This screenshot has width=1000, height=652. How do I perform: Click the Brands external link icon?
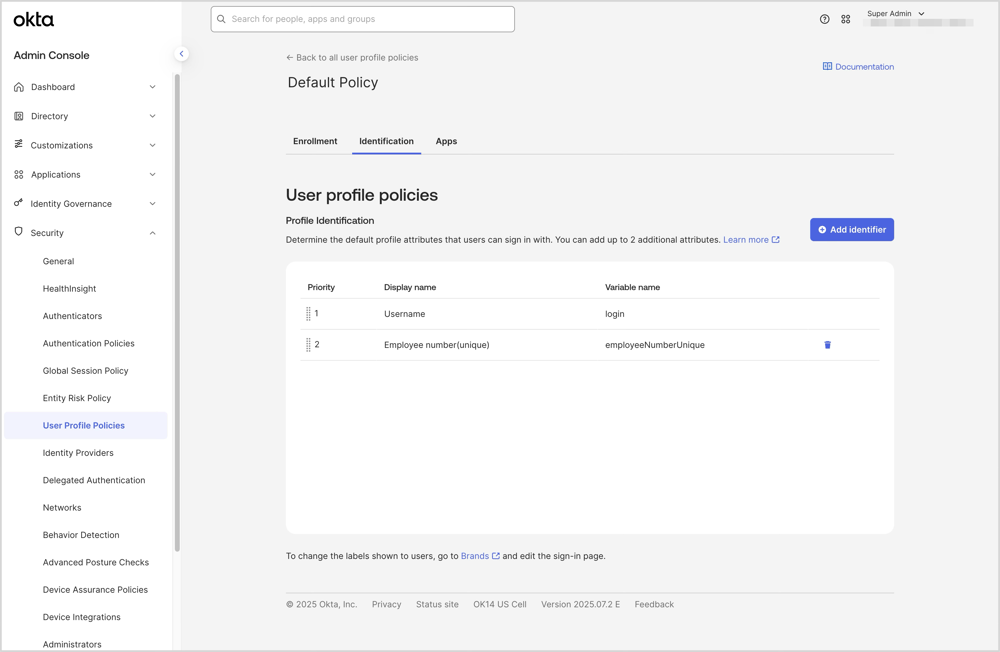coord(496,556)
